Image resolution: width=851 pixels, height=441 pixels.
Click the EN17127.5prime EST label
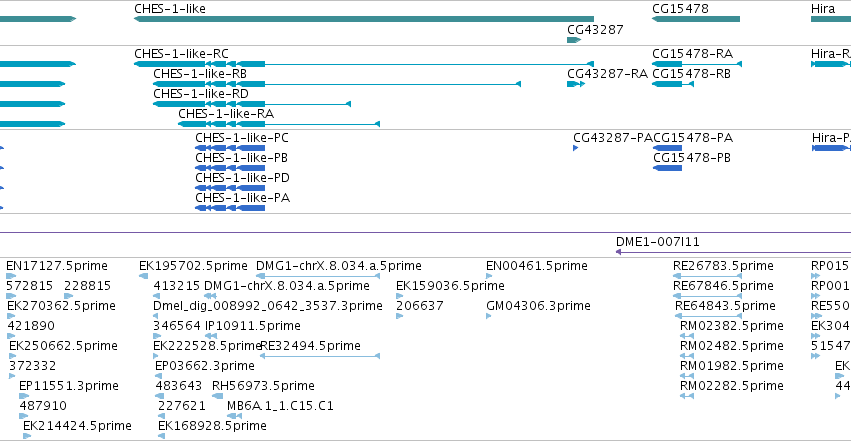57,266
